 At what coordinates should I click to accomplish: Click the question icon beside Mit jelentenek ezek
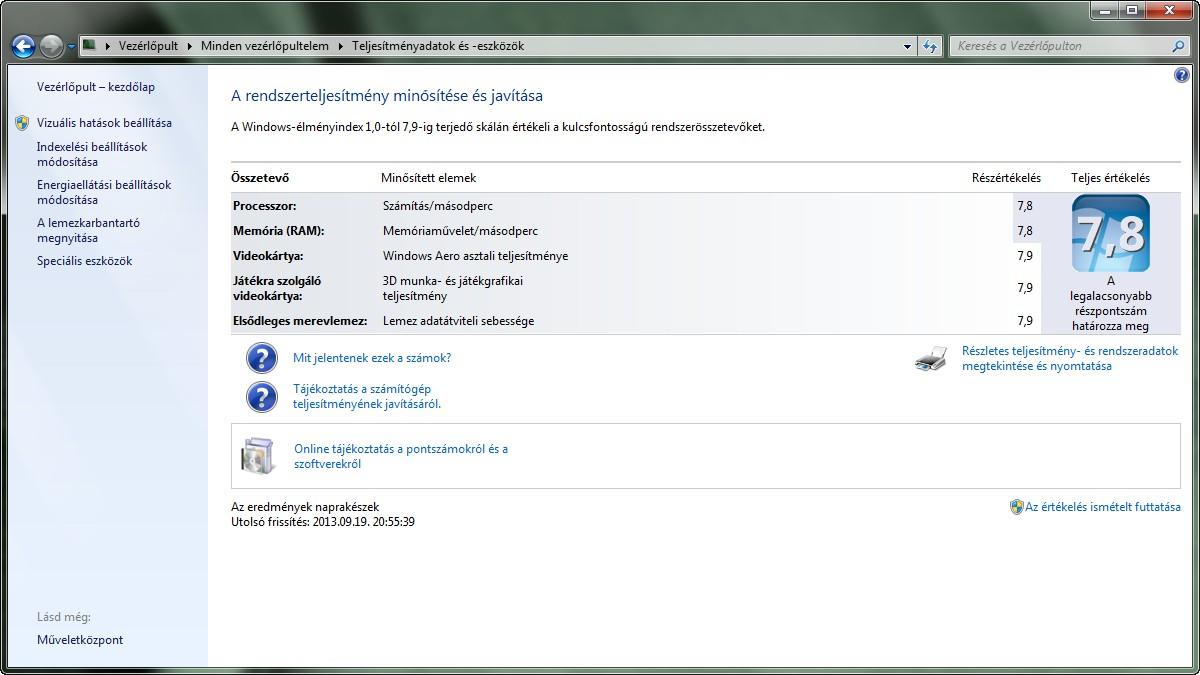pyautogui.click(x=261, y=358)
